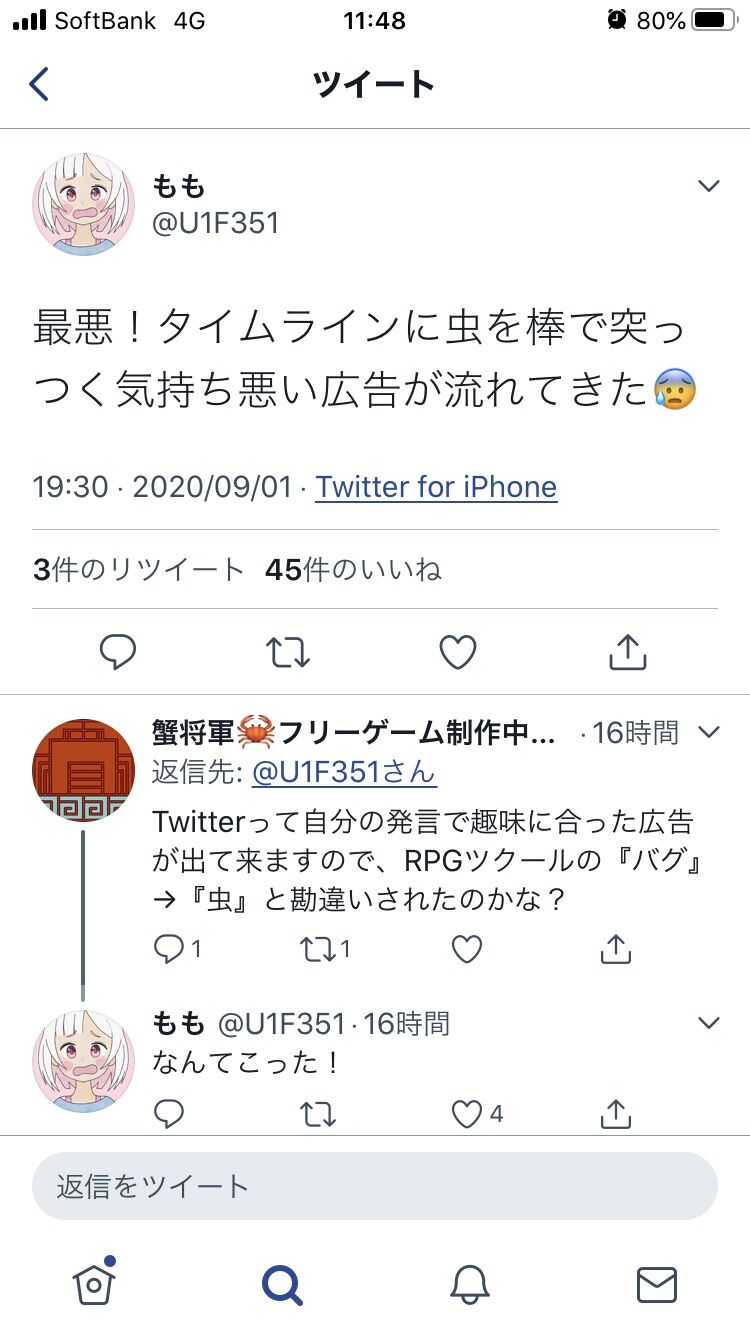Expand options chevron on 蟹将軍's reply
Image resolution: width=750 pixels, height=1334 pixels.
tap(708, 732)
